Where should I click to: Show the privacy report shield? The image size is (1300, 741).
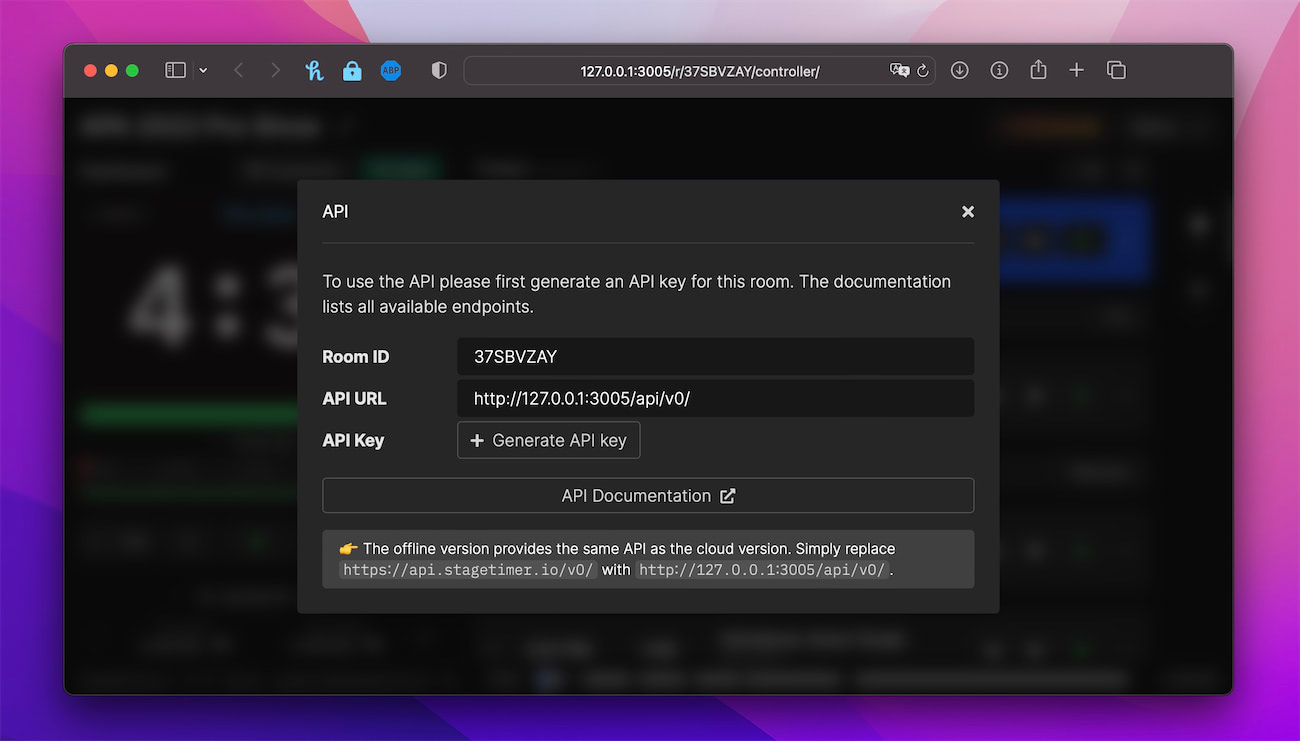click(x=438, y=71)
